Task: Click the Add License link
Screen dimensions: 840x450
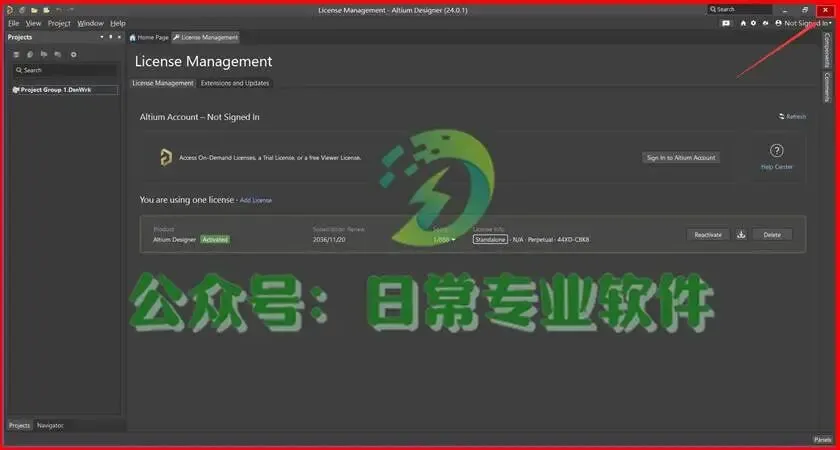Action: (256, 200)
